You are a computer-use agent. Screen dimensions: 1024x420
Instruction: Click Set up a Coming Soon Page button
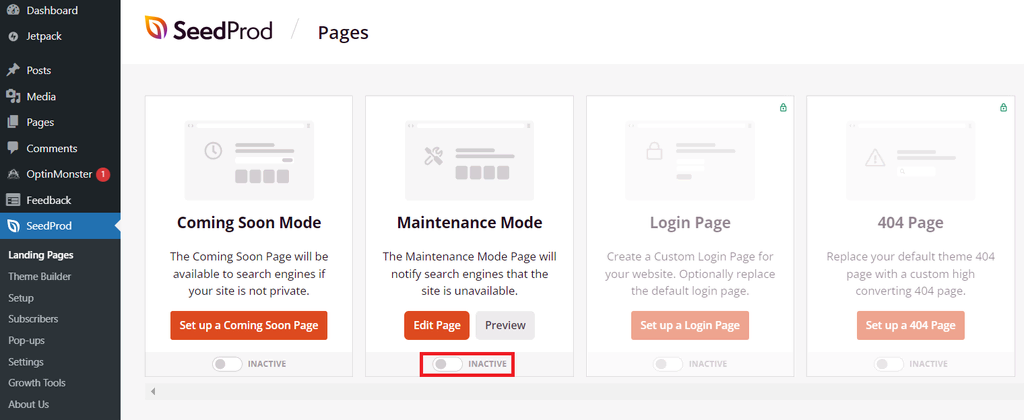click(x=249, y=325)
